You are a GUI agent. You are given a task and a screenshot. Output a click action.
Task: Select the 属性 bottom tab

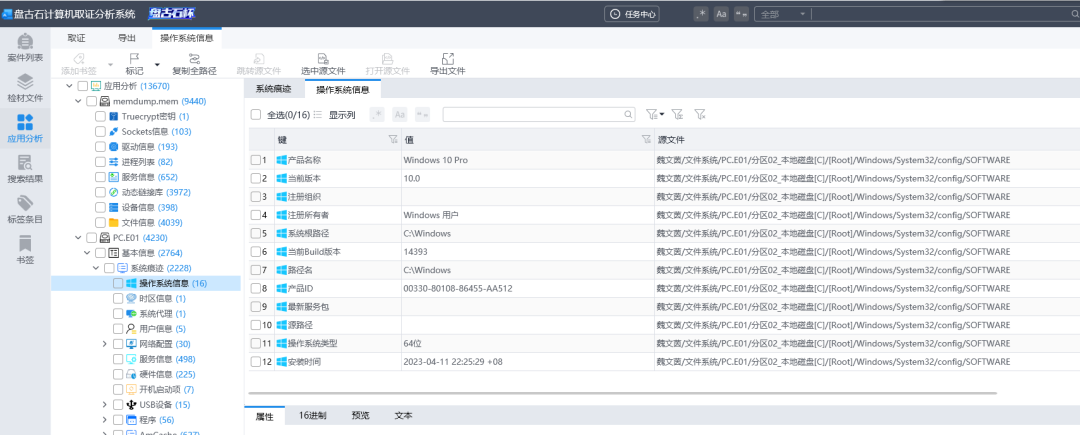coord(264,416)
